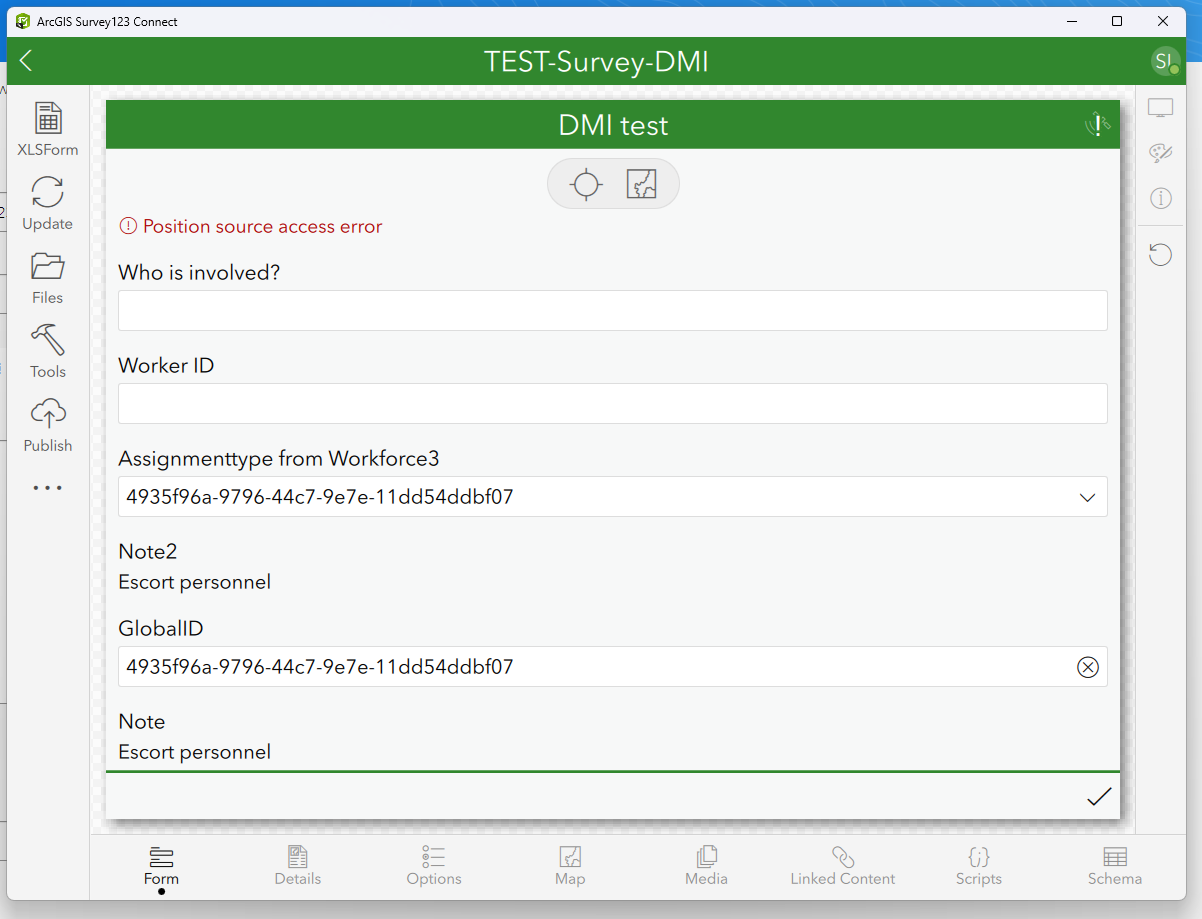Image resolution: width=1202 pixels, height=919 pixels.
Task: Switch to the Form tab
Action: click(161, 866)
